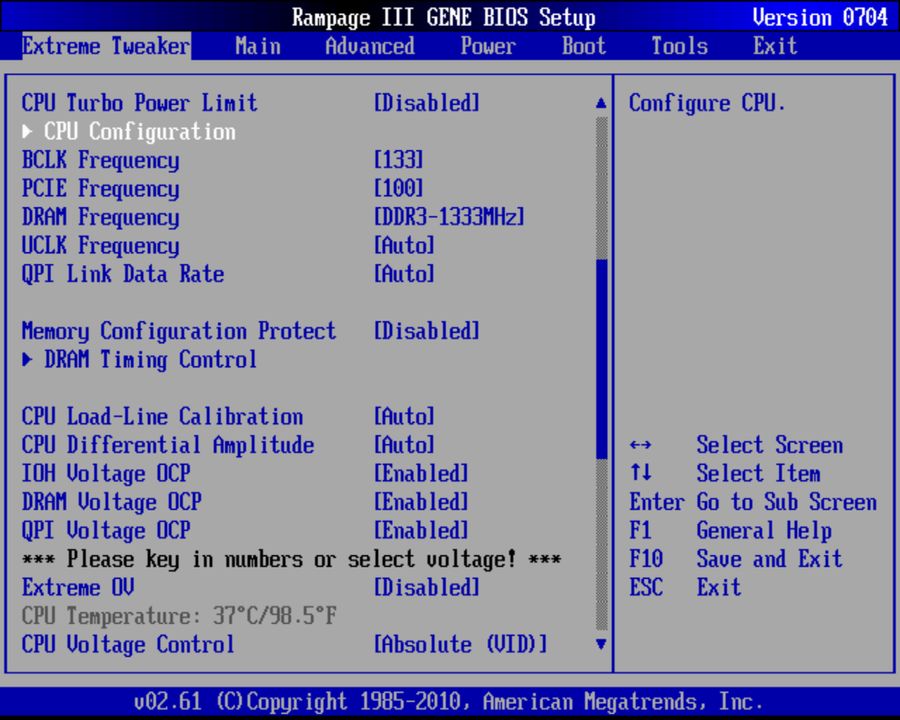Click the 'Please key in numbers' notice
Viewport: 900px width, 720px height.
point(292,559)
